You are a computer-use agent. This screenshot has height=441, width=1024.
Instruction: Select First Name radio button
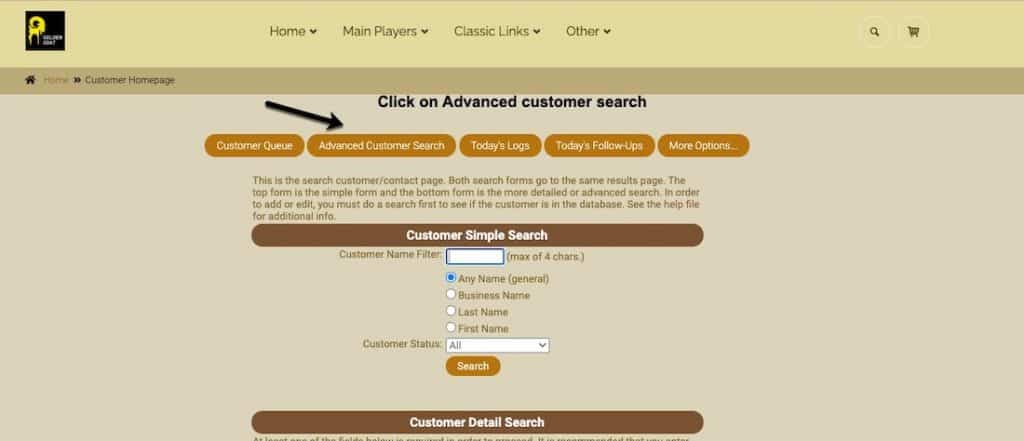(451, 327)
